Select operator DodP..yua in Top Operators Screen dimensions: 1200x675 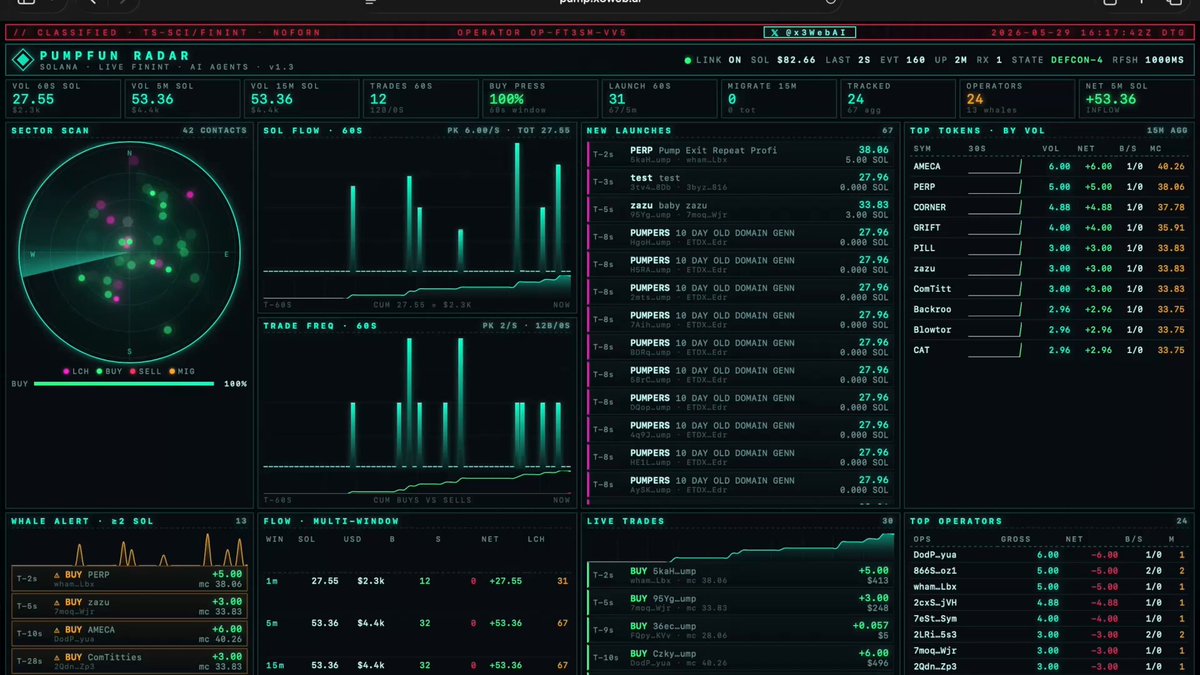pos(1051,554)
